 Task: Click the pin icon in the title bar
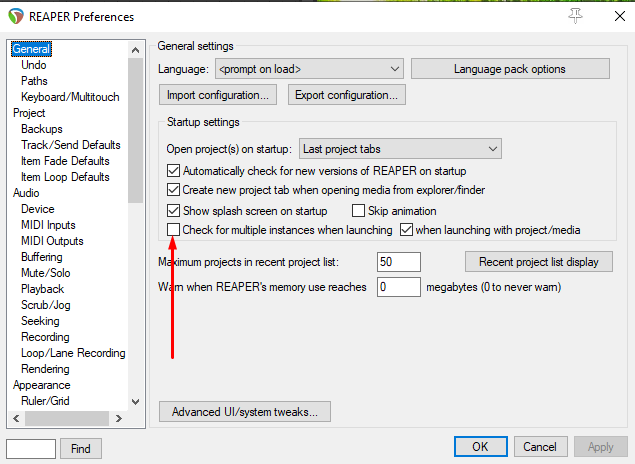575,16
